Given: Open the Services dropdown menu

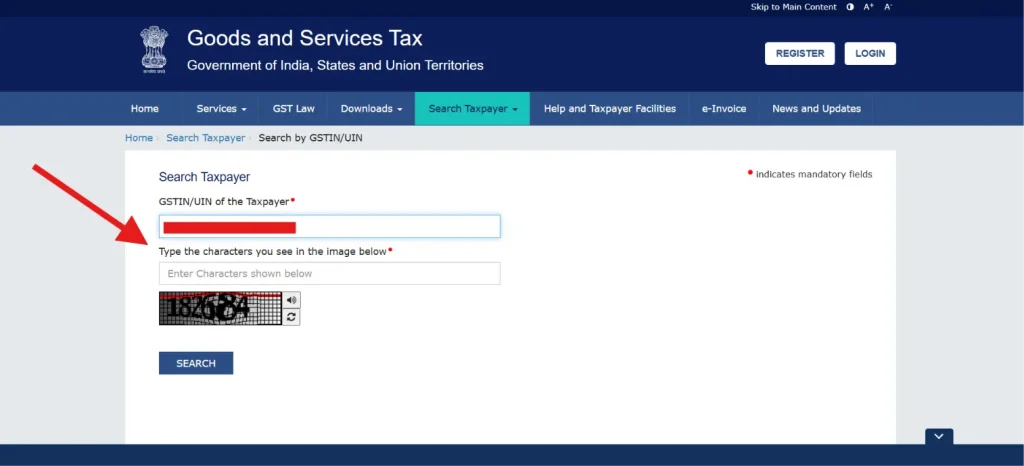Looking at the screenshot, I should tap(221, 109).
